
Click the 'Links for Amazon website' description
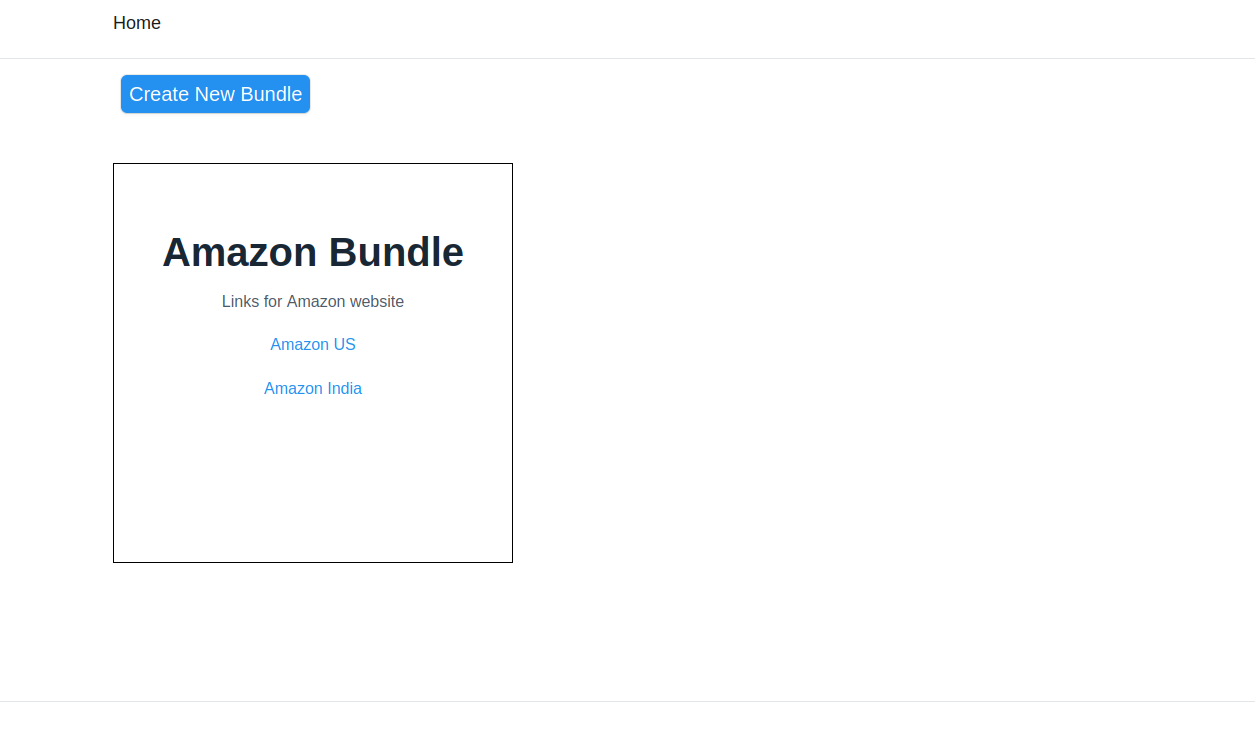(313, 301)
